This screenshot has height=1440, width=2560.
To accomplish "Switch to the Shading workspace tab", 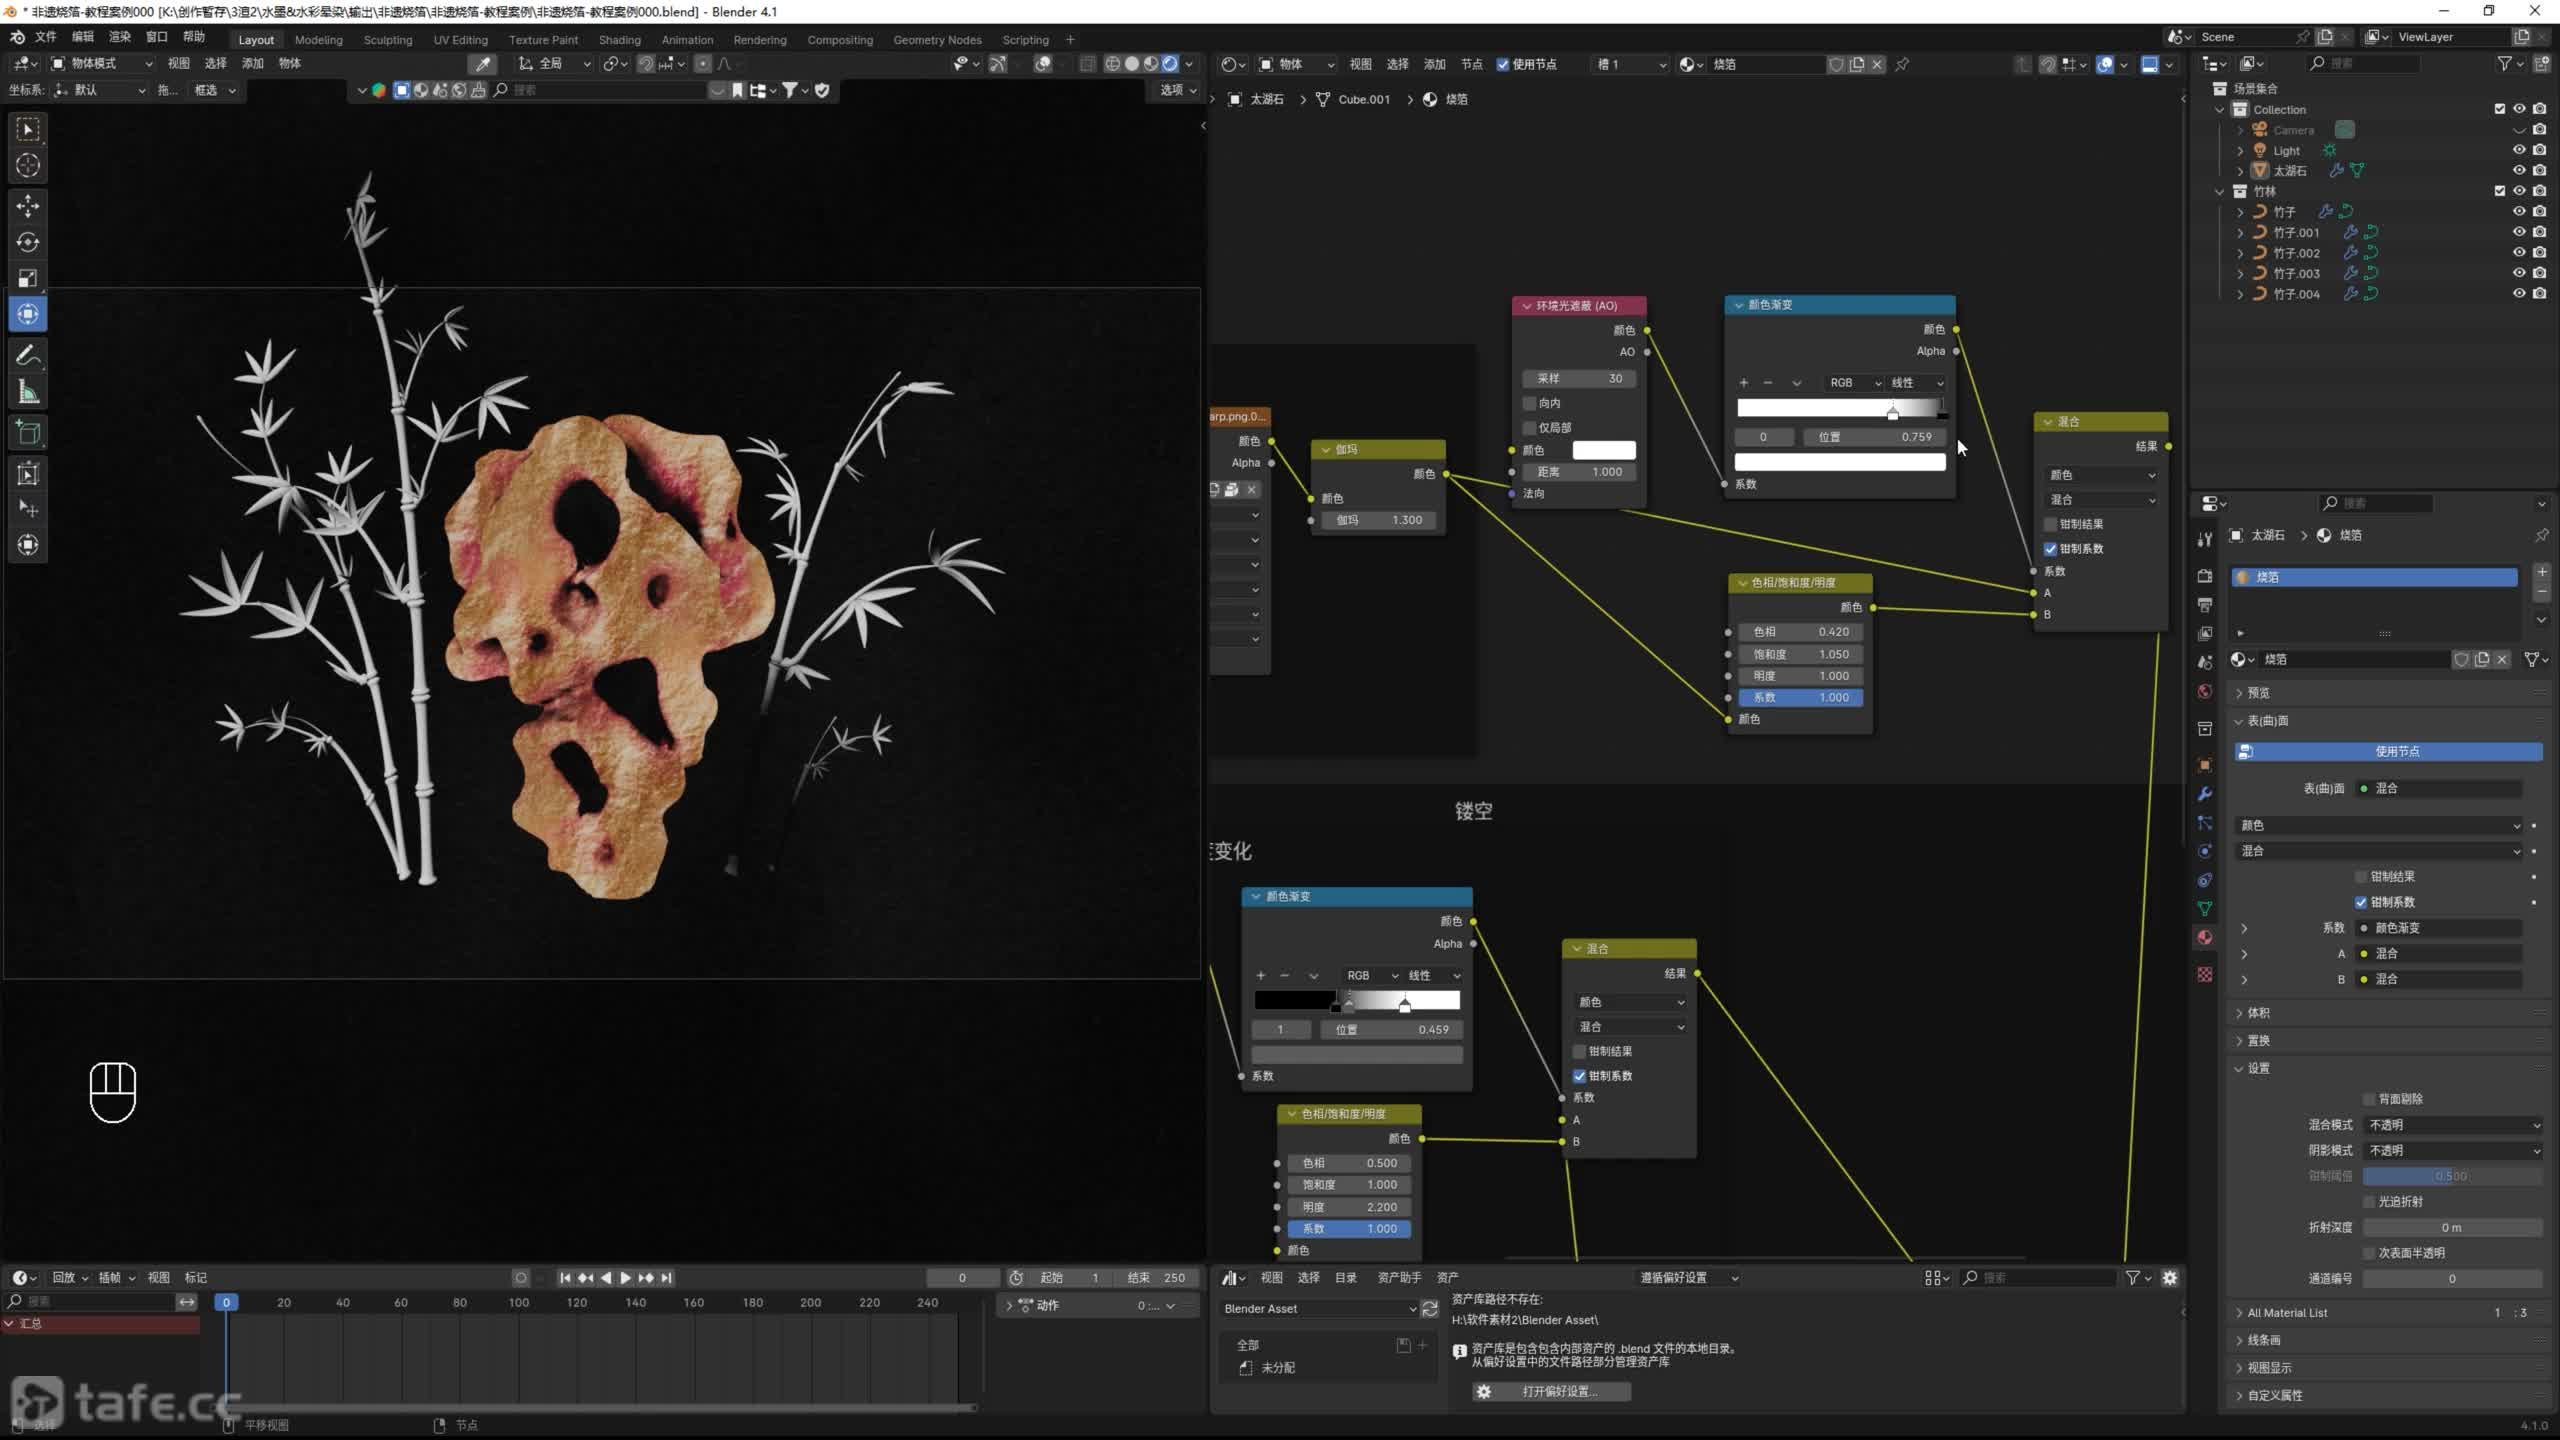I will (619, 40).
